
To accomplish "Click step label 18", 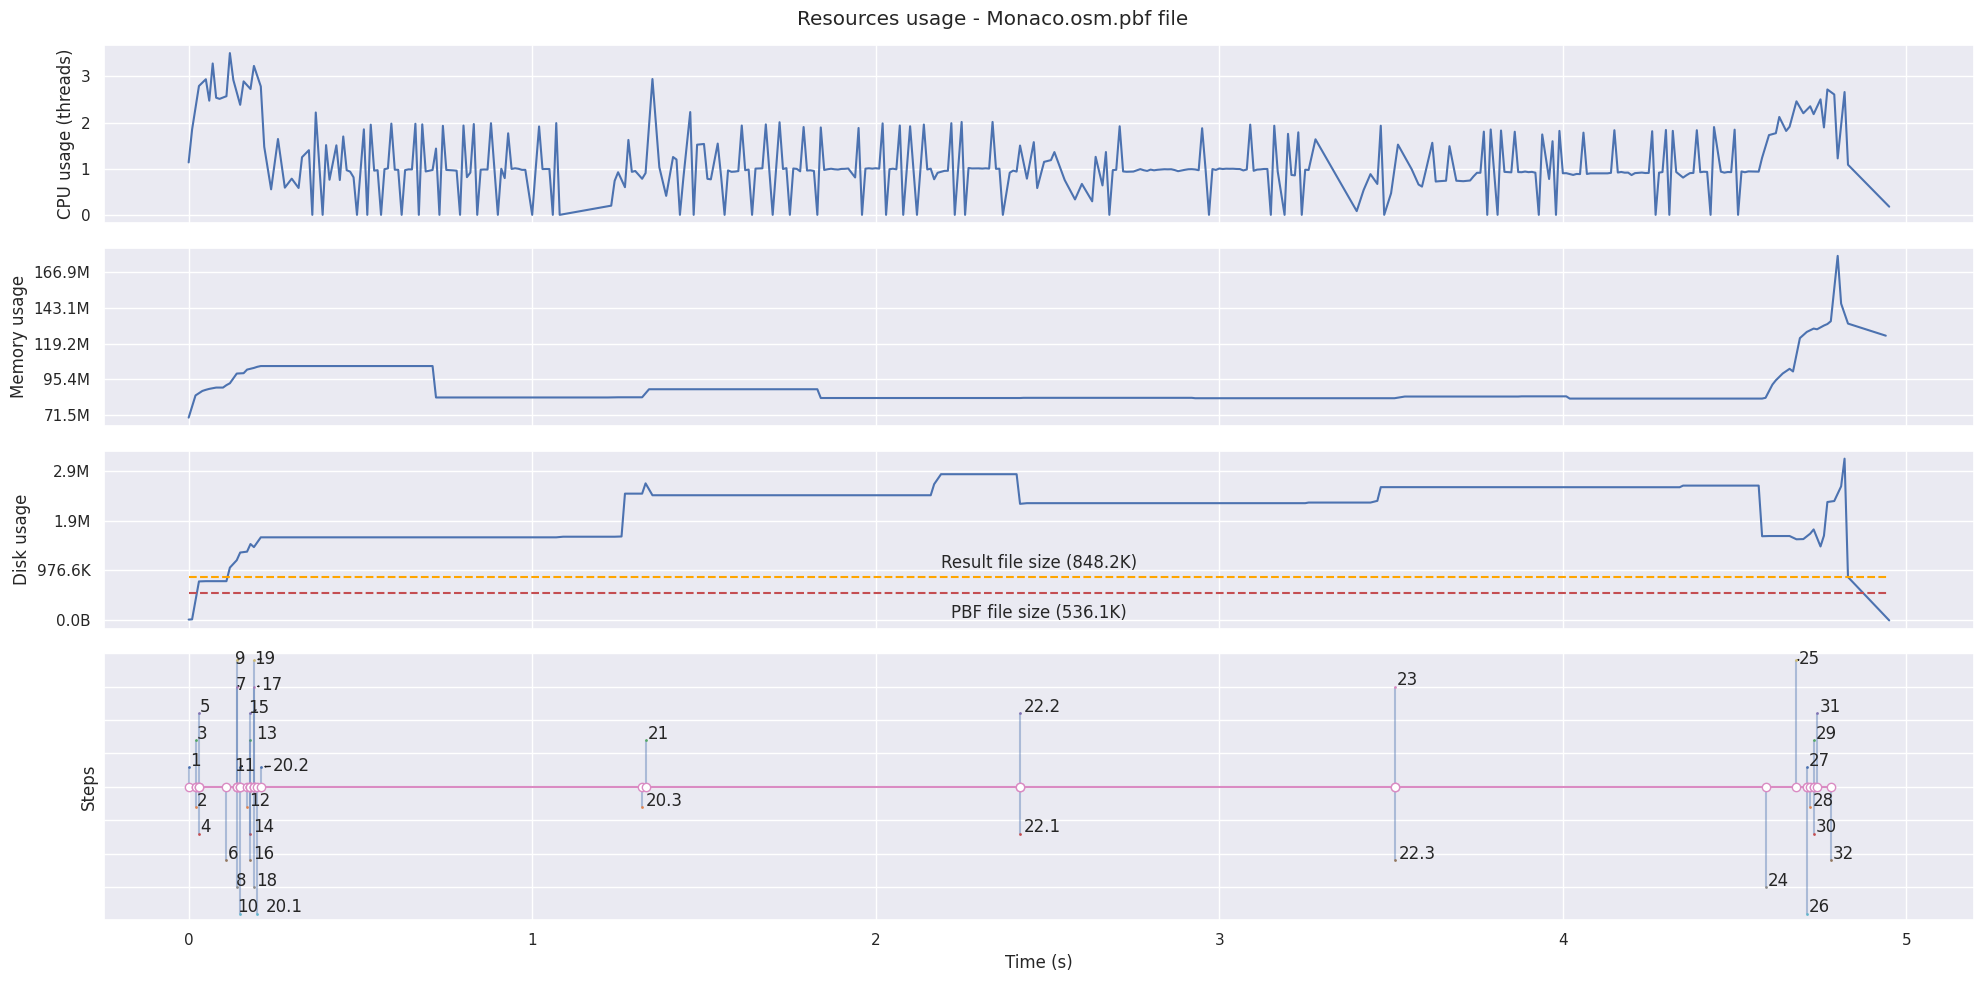I will (x=267, y=881).
